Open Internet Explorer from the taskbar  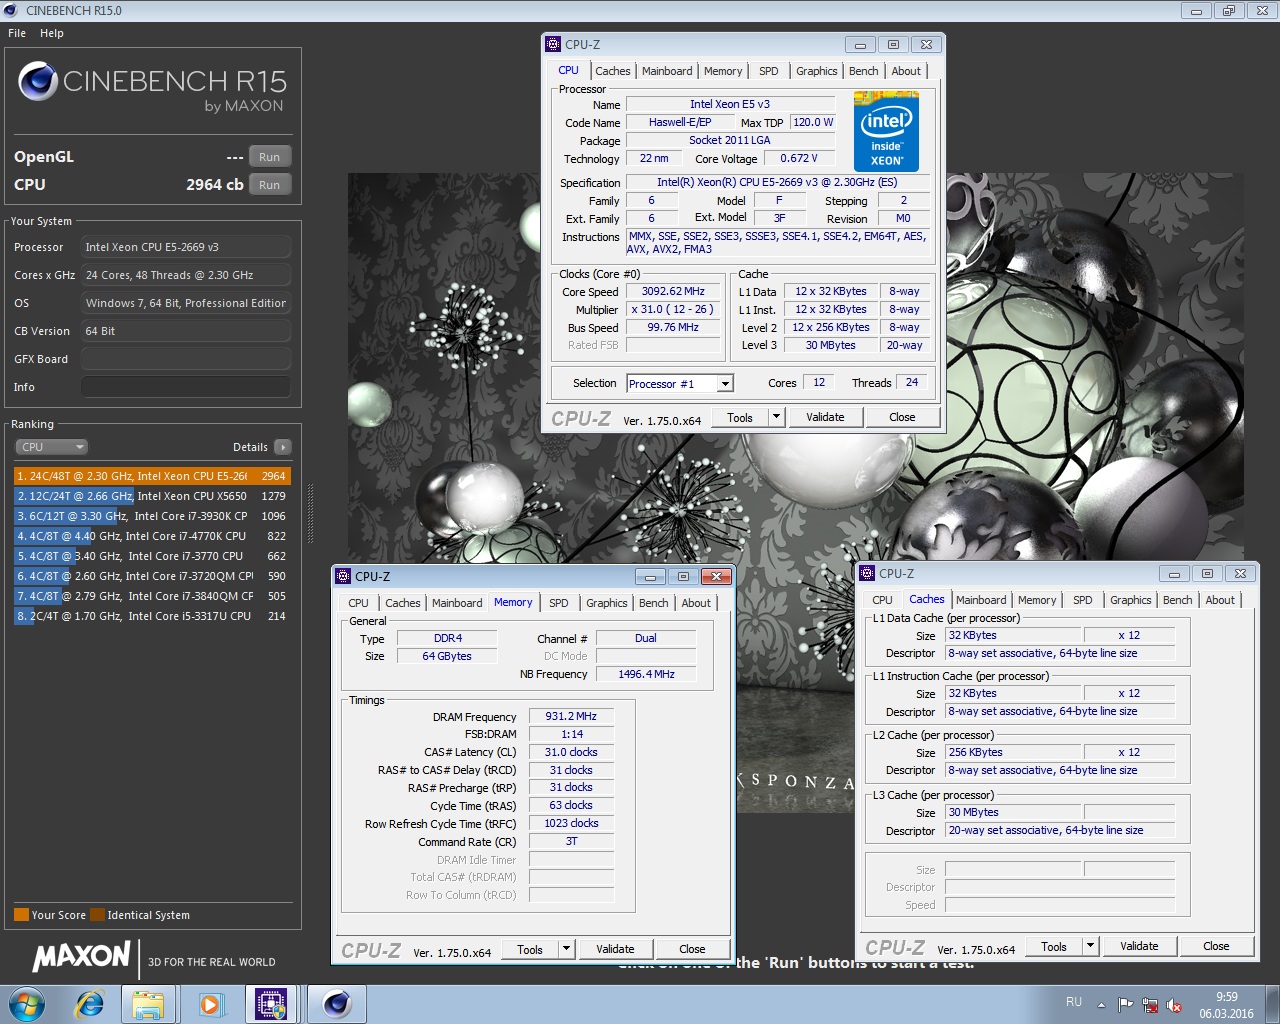click(90, 1004)
